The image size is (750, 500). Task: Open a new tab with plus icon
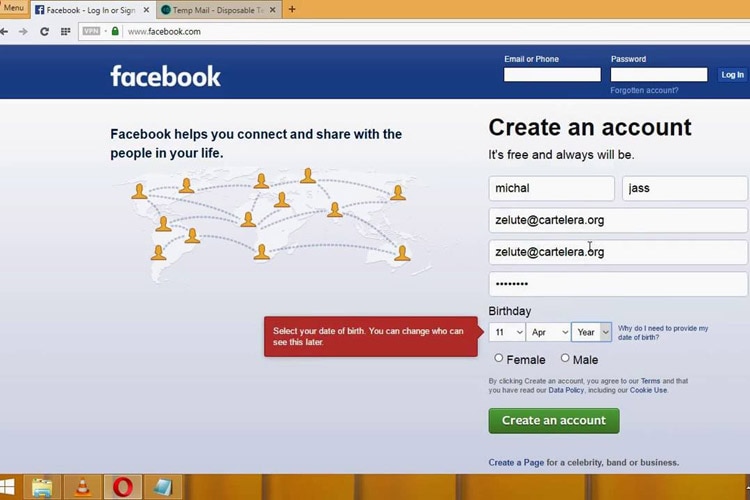point(292,10)
